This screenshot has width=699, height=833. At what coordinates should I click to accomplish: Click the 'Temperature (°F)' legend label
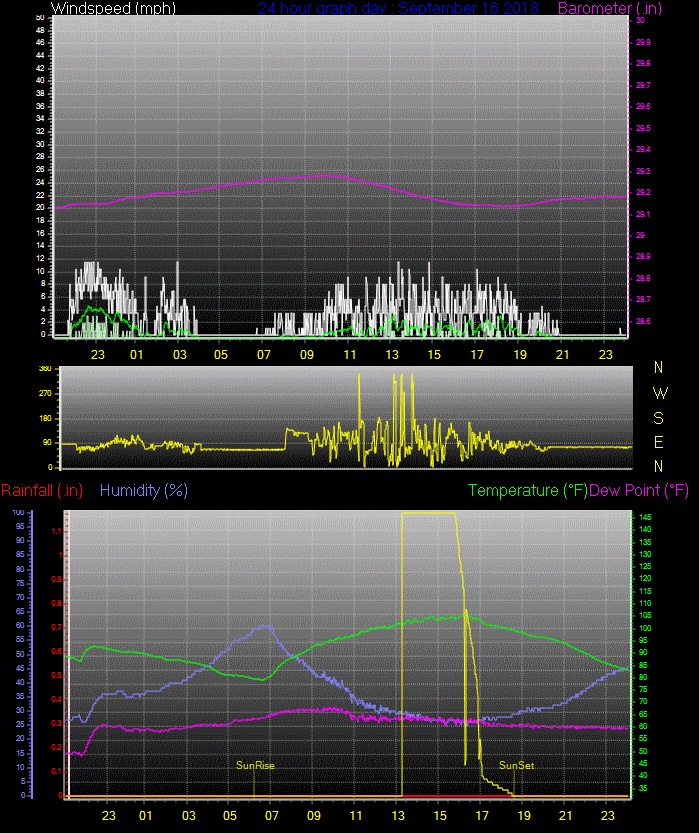pyautogui.click(x=527, y=490)
